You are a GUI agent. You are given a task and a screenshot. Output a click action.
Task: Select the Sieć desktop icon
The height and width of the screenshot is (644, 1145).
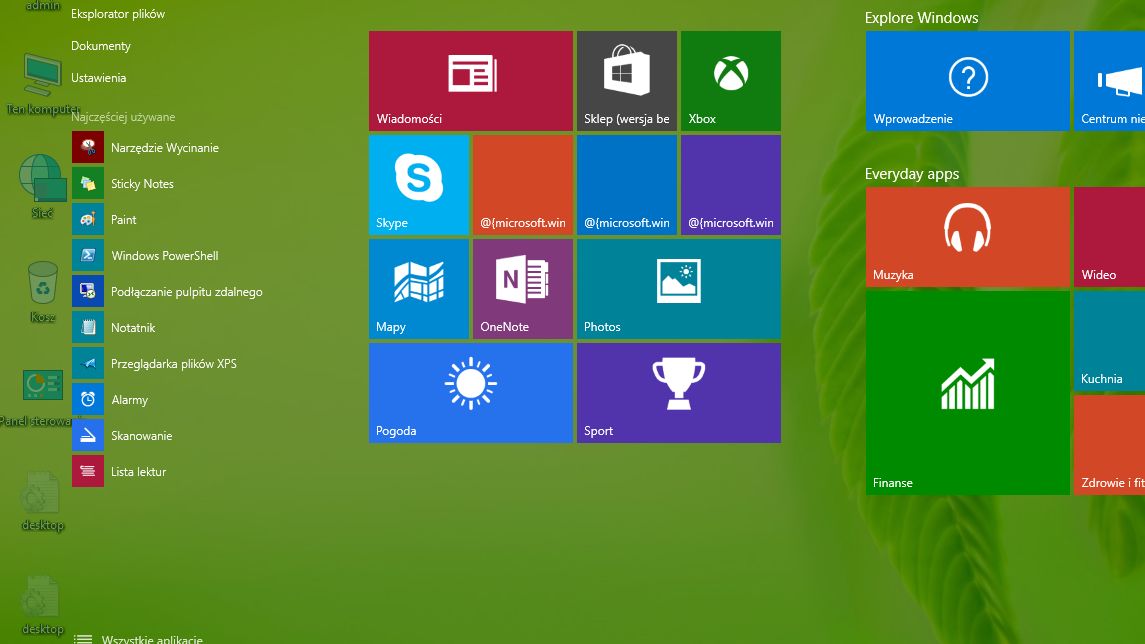[x=42, y=186]
